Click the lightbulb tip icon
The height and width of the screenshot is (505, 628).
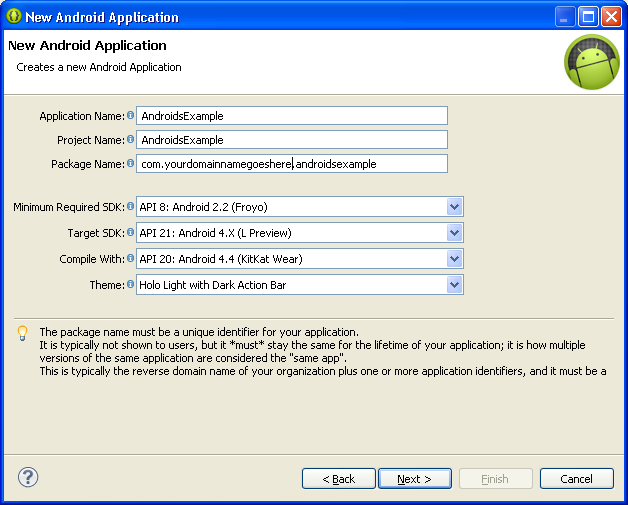(x=22, y=333)
